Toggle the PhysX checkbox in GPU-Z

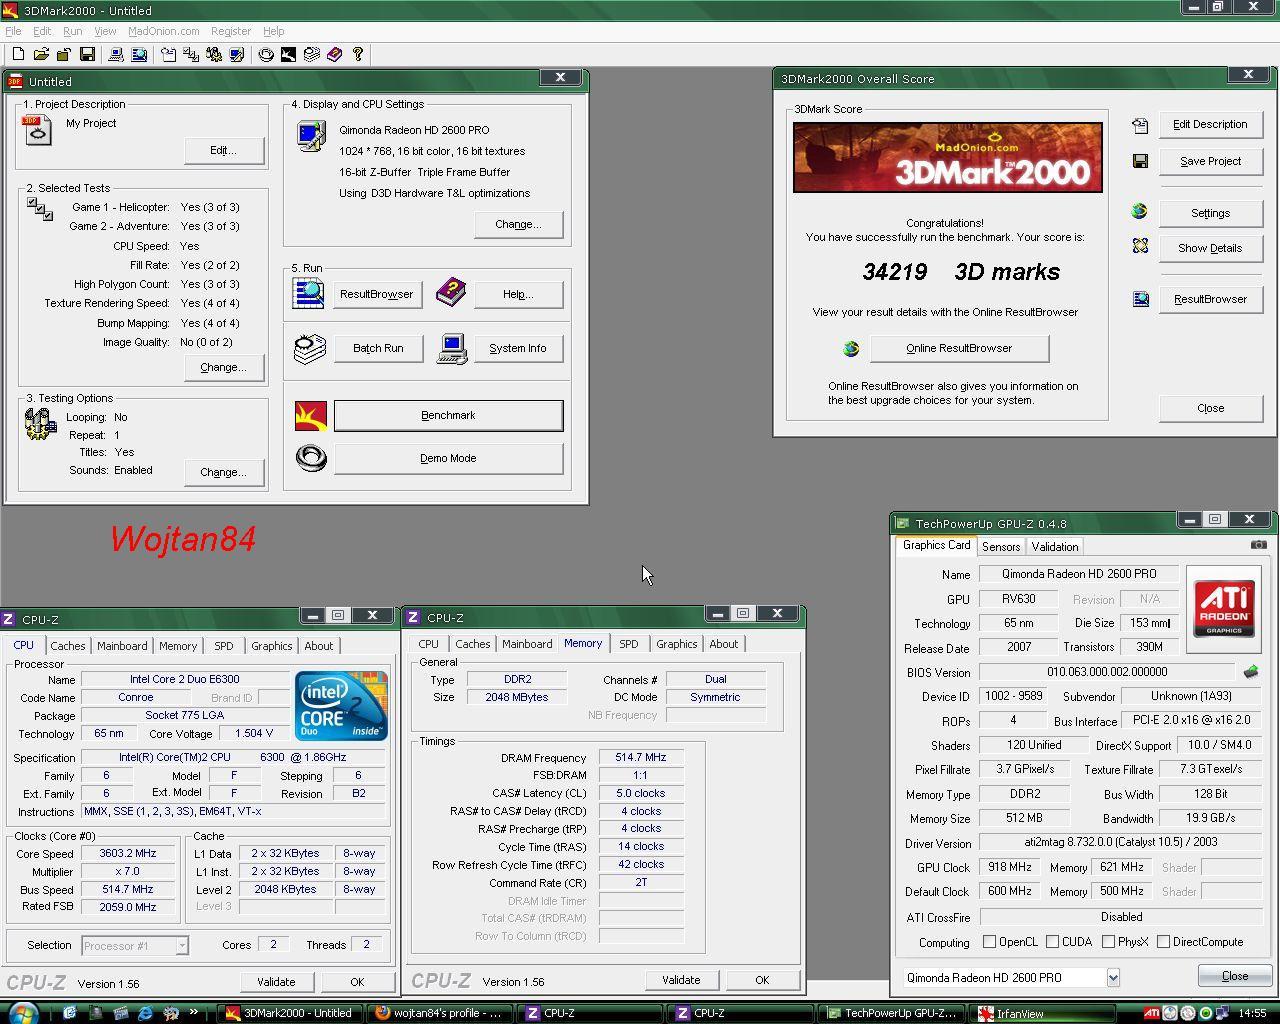pos(1108,942)
